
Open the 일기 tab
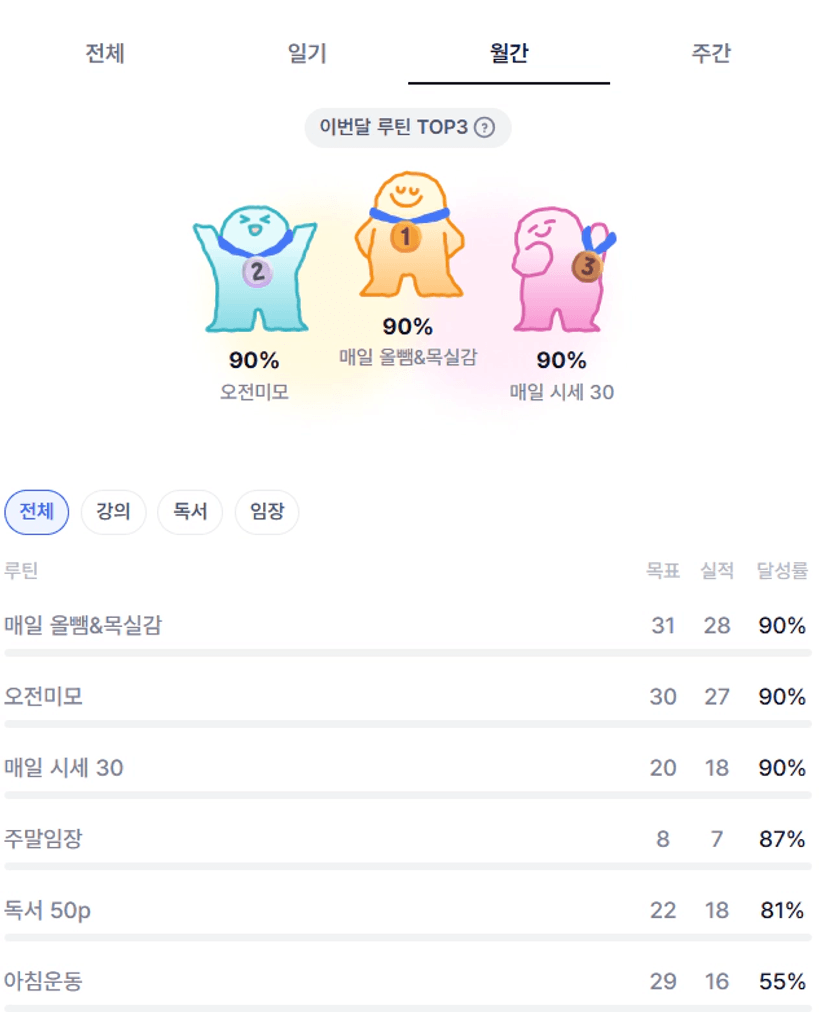point(307,54)
